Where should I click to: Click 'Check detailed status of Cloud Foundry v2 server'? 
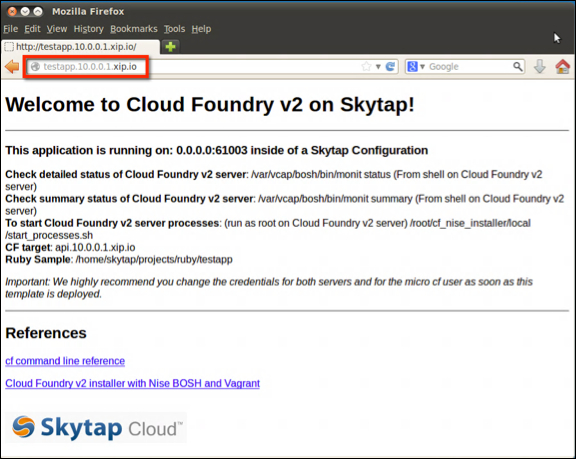[125, 174]
